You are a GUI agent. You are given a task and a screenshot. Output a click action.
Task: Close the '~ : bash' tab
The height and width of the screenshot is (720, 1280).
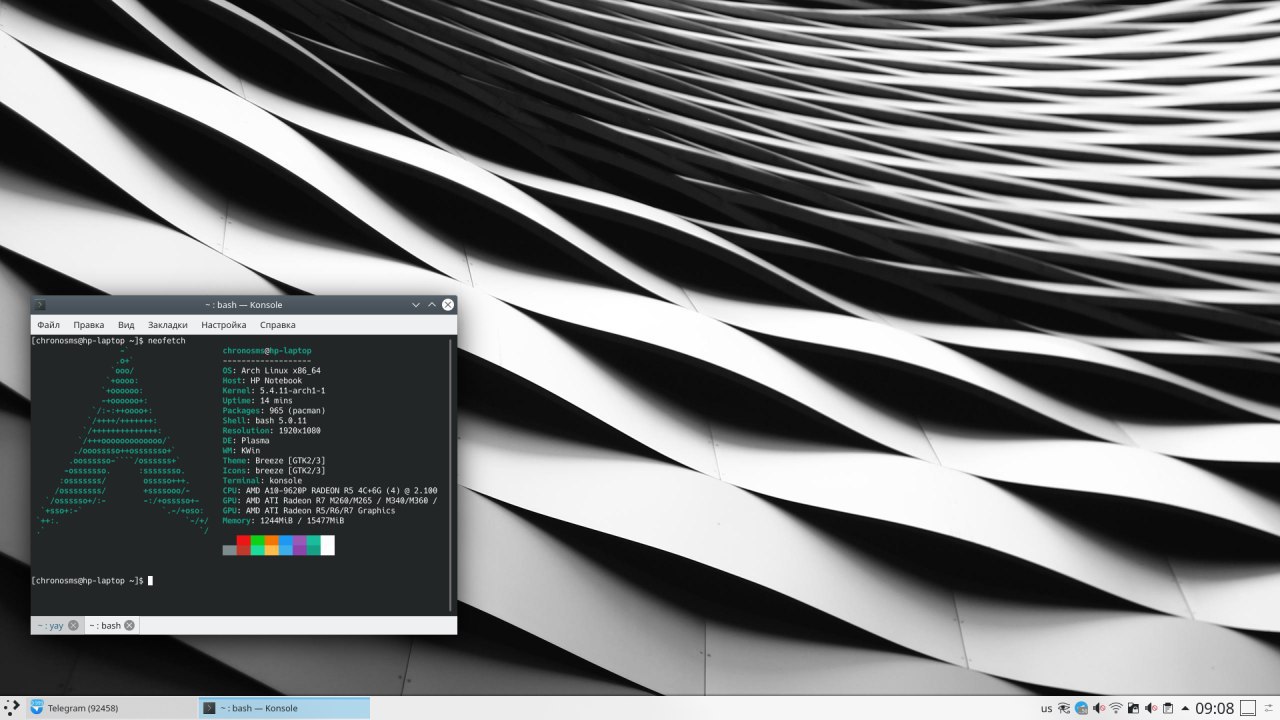129,625
